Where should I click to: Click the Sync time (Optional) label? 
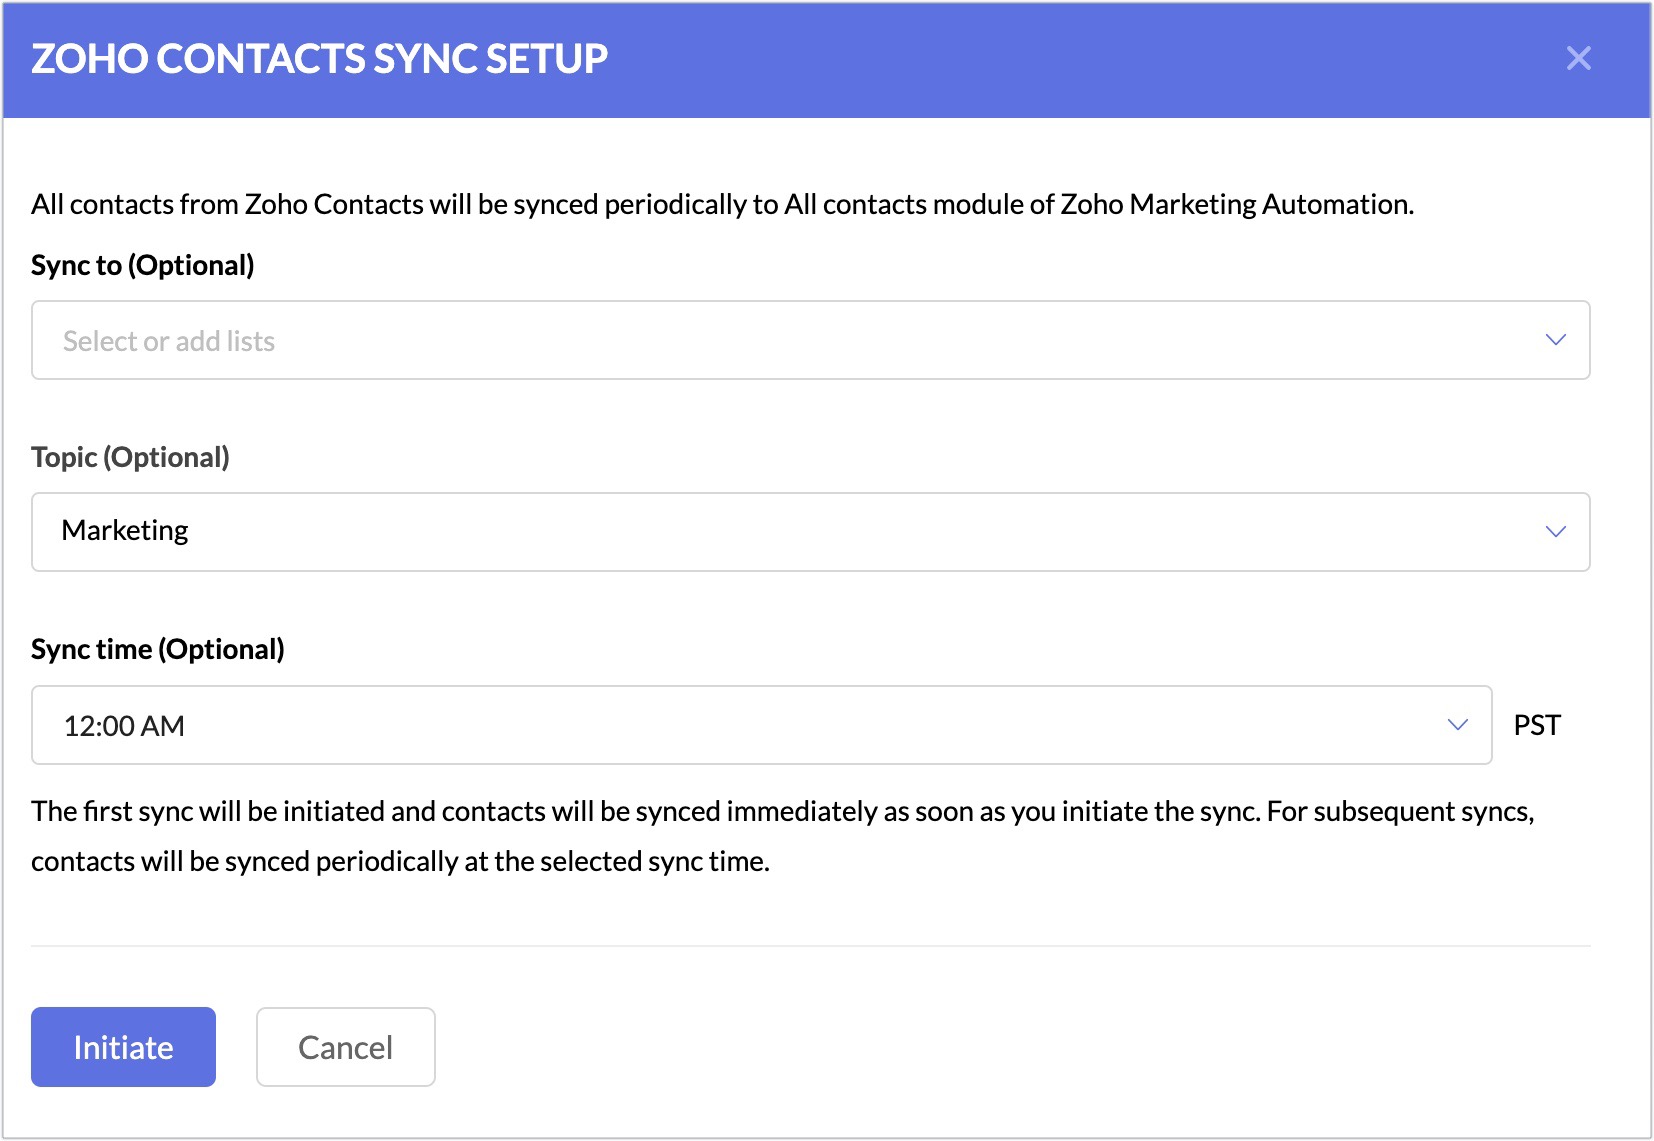click(x=158, y=649)
